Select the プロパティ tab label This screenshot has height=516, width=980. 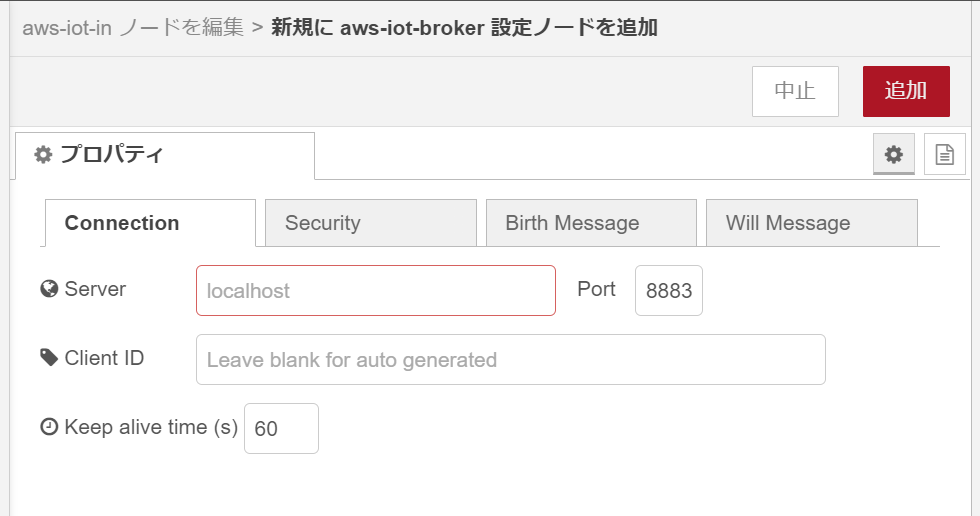(x=111, y=154)
